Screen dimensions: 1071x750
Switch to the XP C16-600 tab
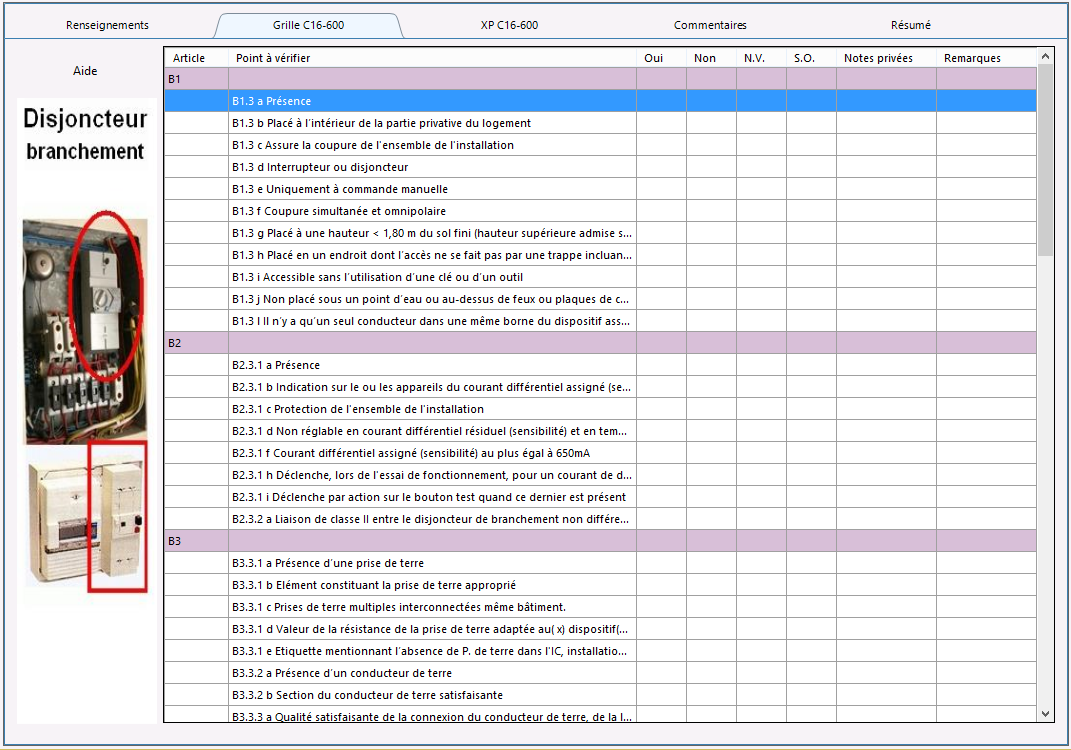[509, 25]
